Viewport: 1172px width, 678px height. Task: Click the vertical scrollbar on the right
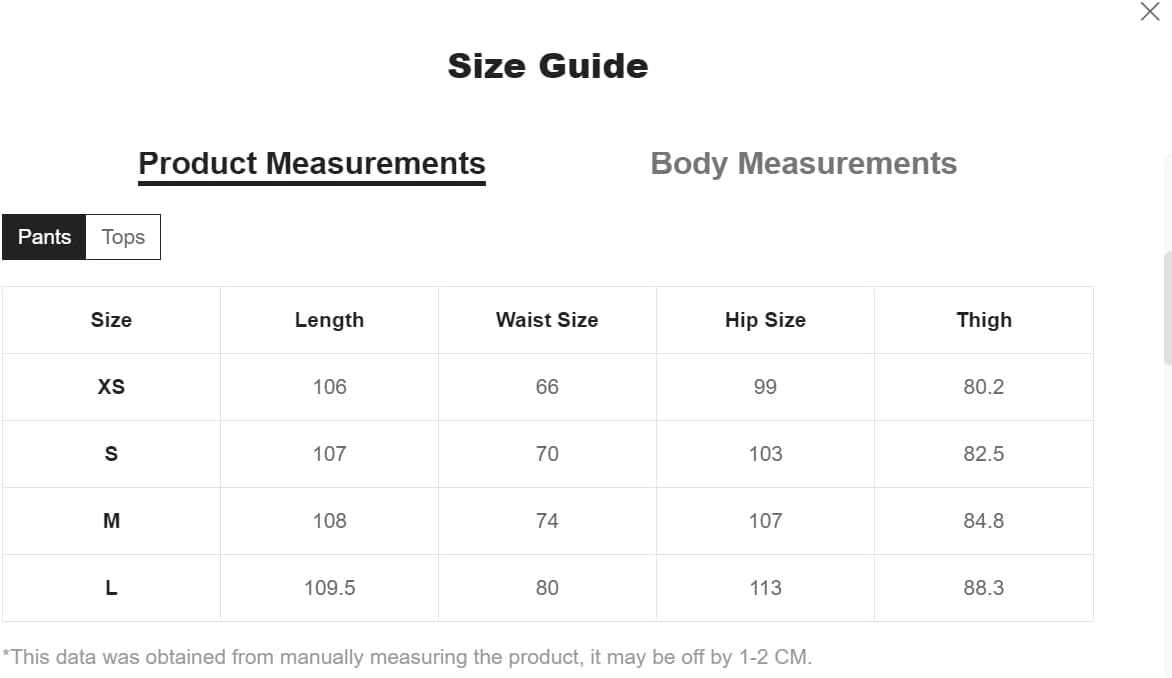pos(1166,308)
